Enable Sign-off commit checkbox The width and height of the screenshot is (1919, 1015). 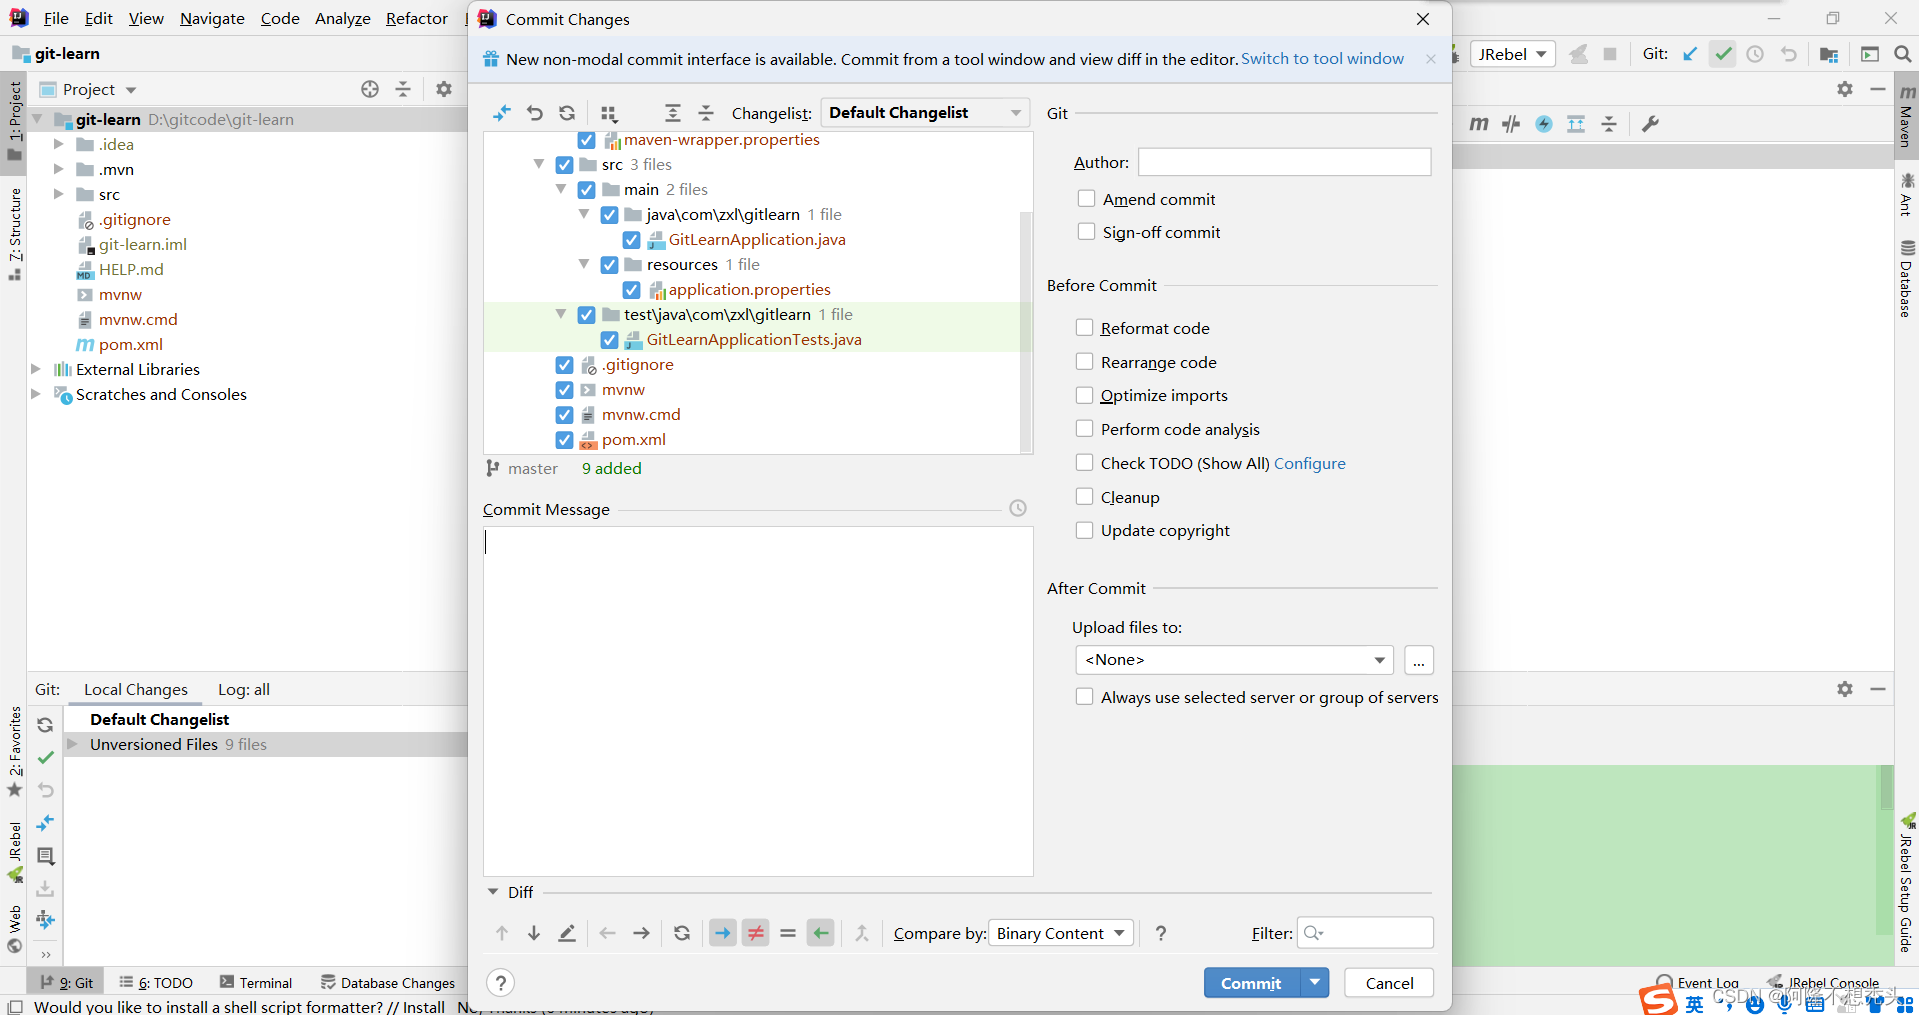coord(1086,231)
